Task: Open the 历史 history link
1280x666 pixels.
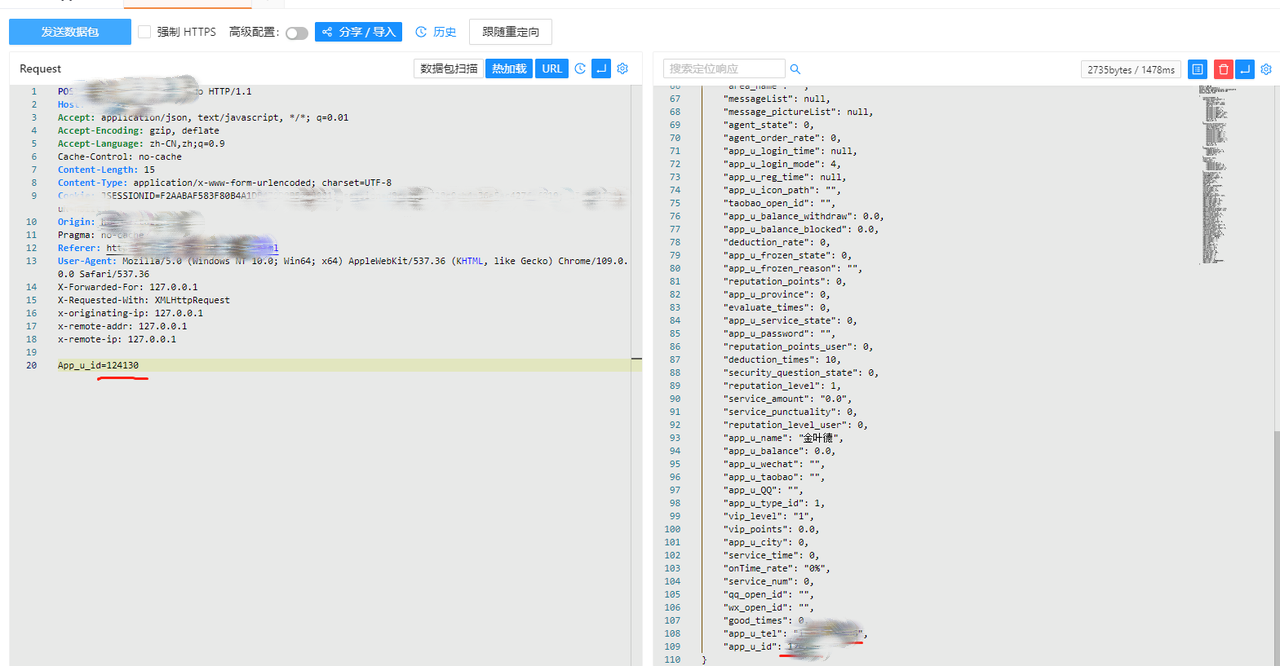Action: pyautogui.click(x=437, y=32)
